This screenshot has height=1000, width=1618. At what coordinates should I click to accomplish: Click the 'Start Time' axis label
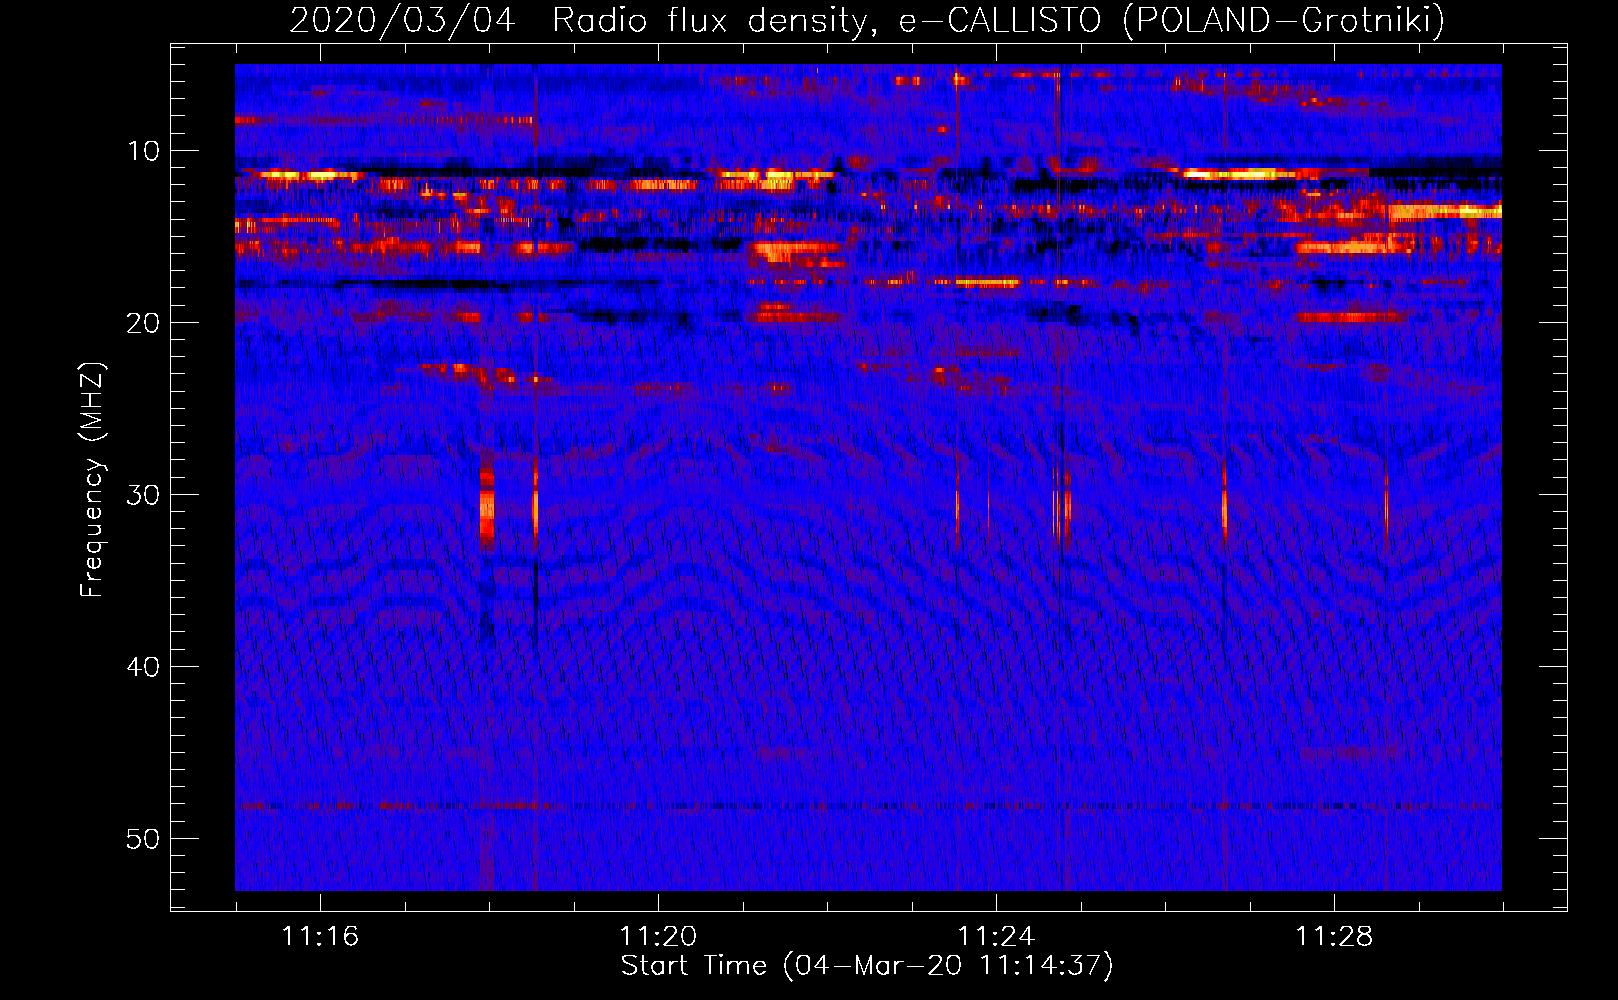pyautogui.click(x=867, y=966)
